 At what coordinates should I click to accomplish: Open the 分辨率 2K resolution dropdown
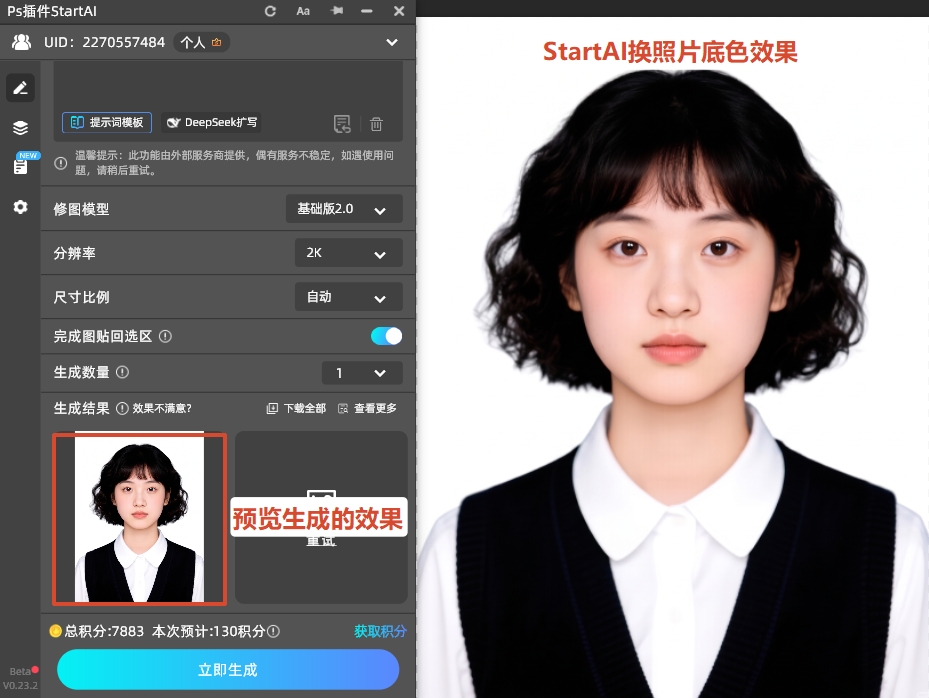click(x=347, y=253)
